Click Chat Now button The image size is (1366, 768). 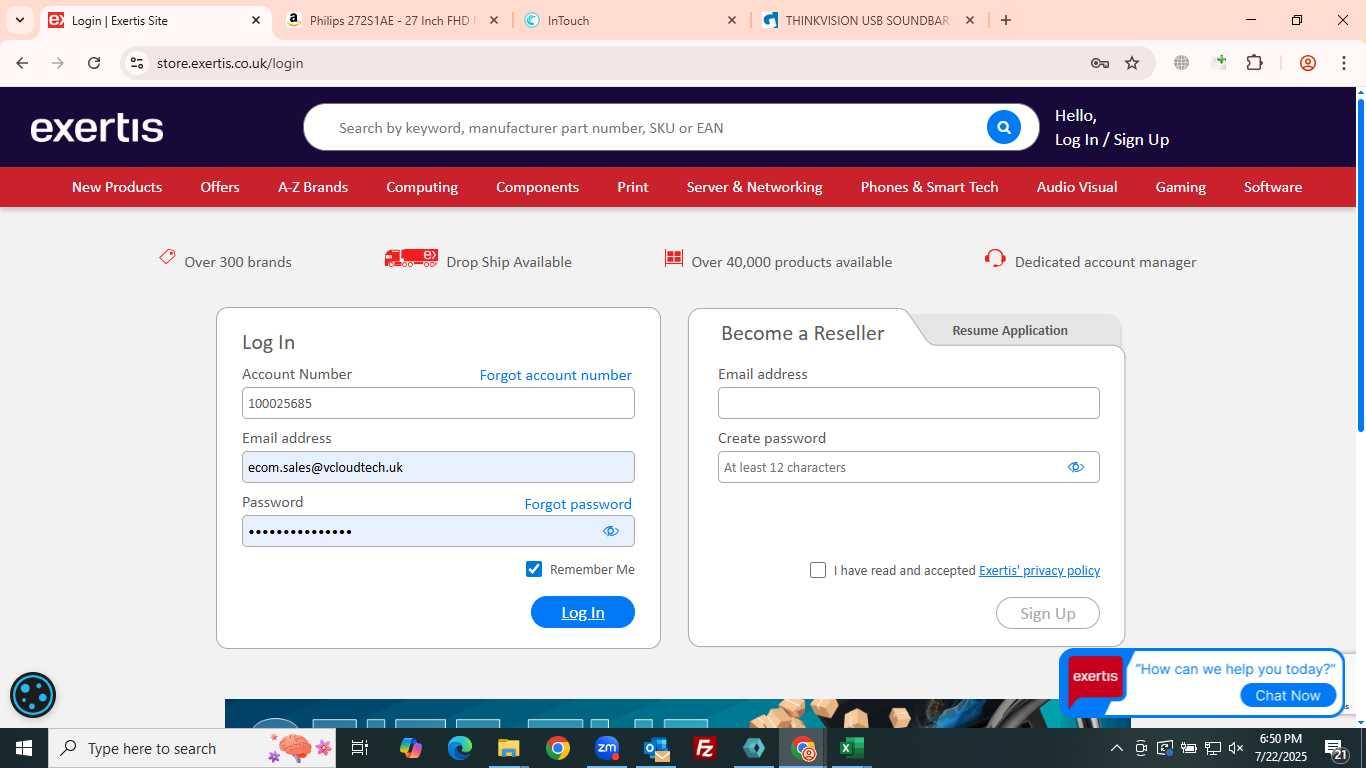point(1288,695)
